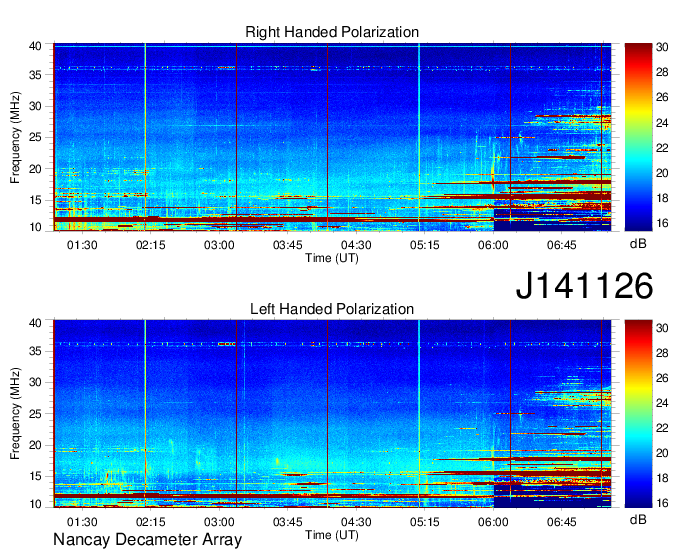Click 30 MHz tick on Right Handed frequency axis
The height and width of the screenshot is (552, 680).
(x=35, y=106)
